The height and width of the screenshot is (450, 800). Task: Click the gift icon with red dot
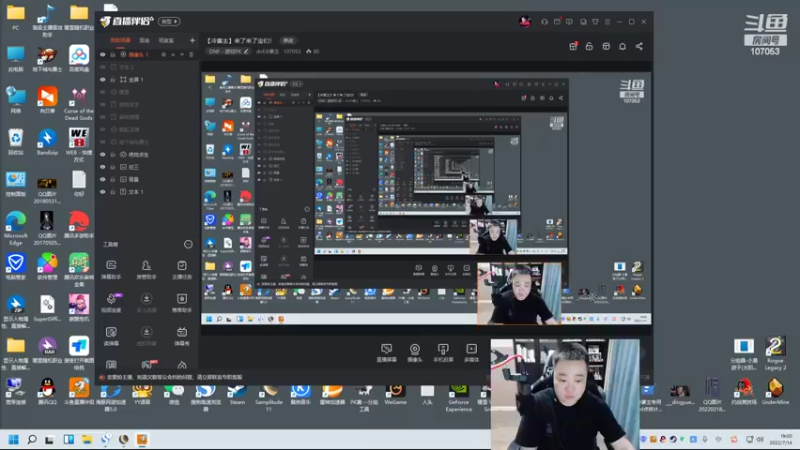573,46
